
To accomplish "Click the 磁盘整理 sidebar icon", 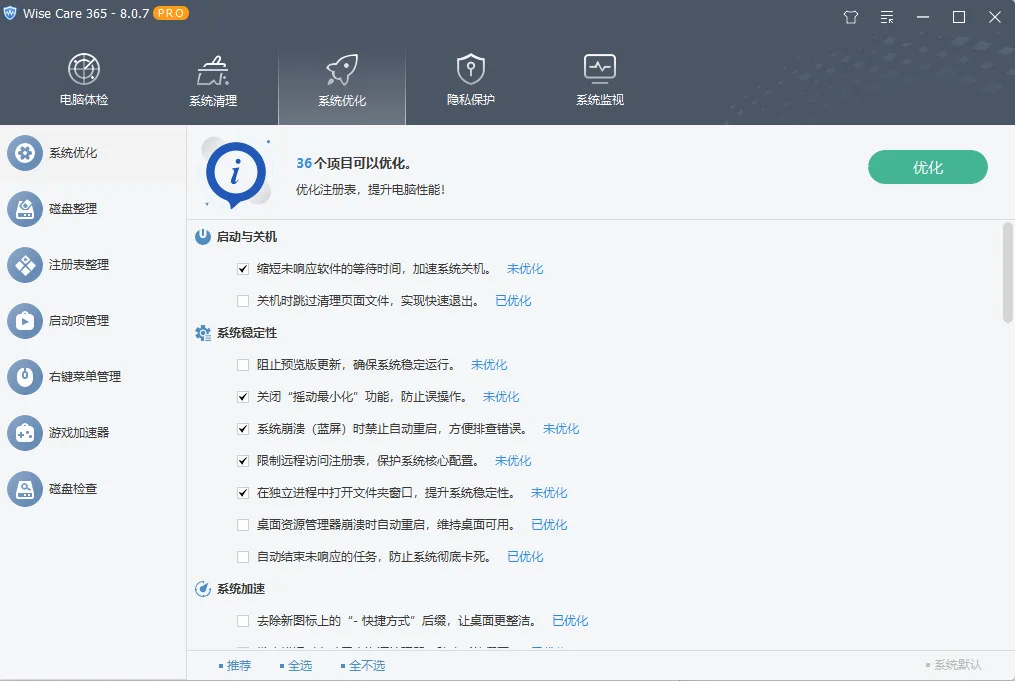I will (25, 208).
